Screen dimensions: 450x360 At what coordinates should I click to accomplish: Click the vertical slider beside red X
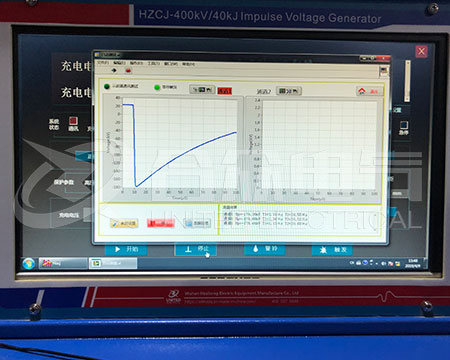(407, 81)
